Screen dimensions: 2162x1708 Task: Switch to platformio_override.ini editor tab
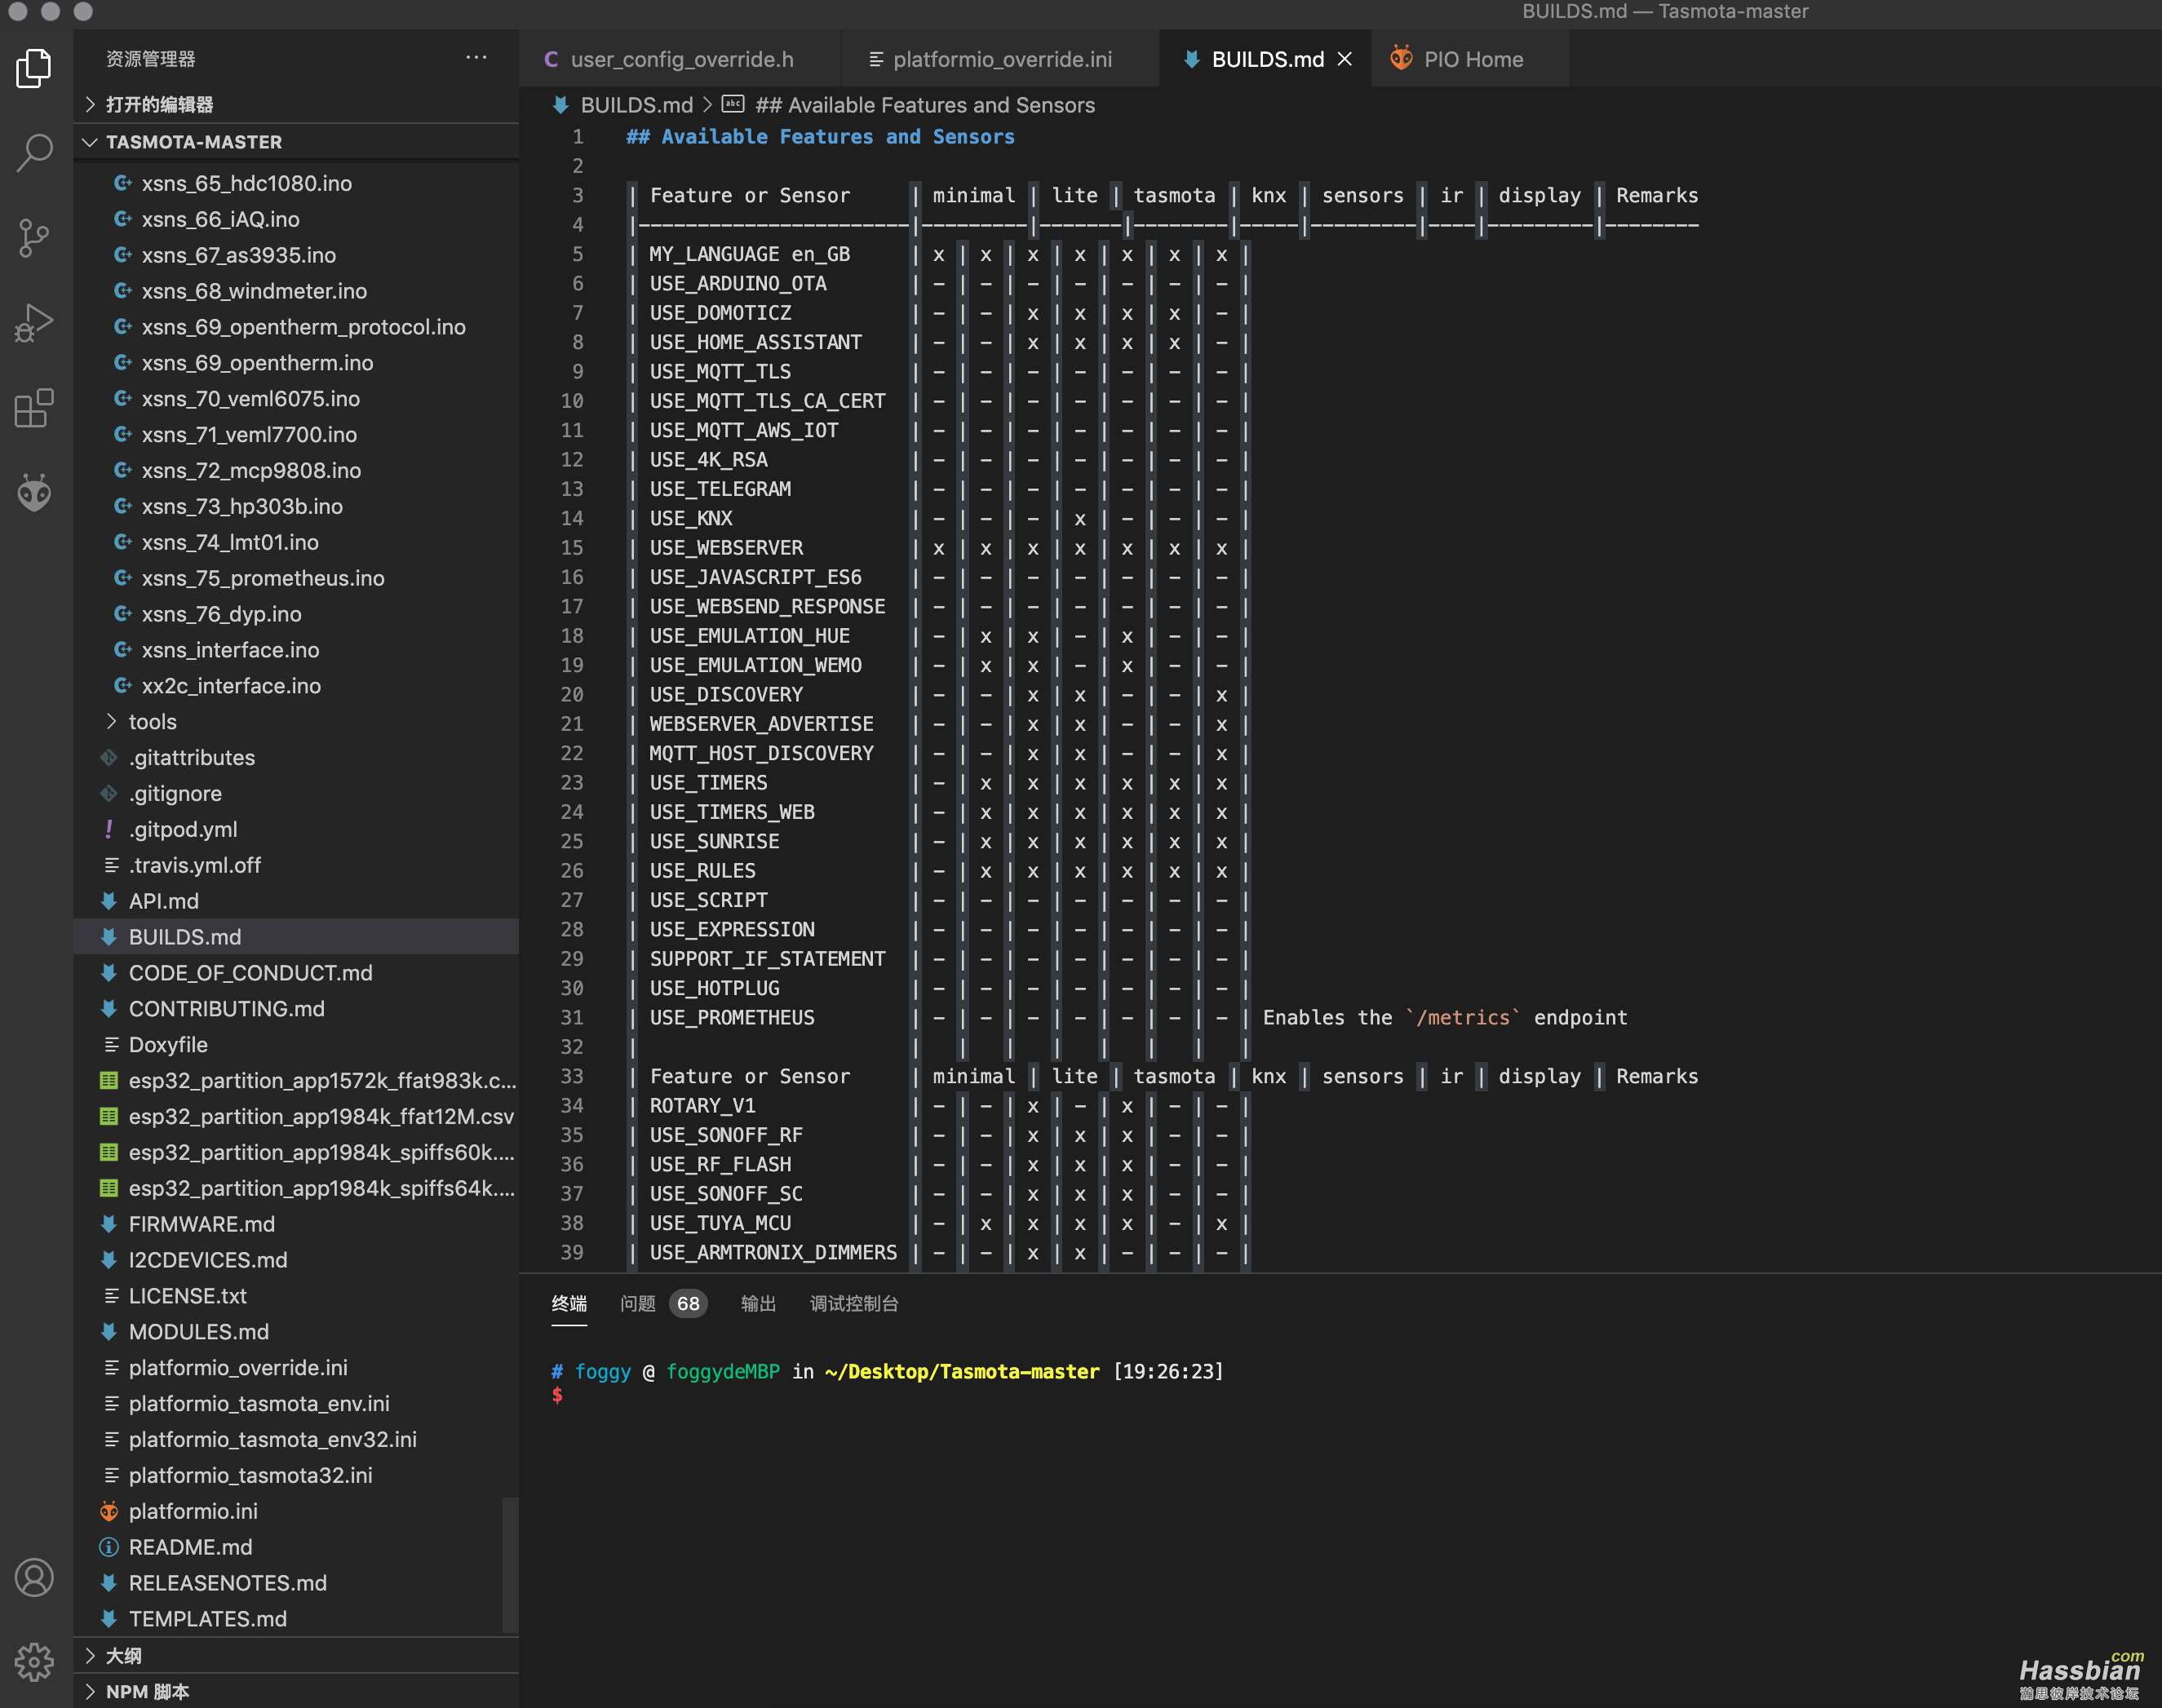[1000, 59]
